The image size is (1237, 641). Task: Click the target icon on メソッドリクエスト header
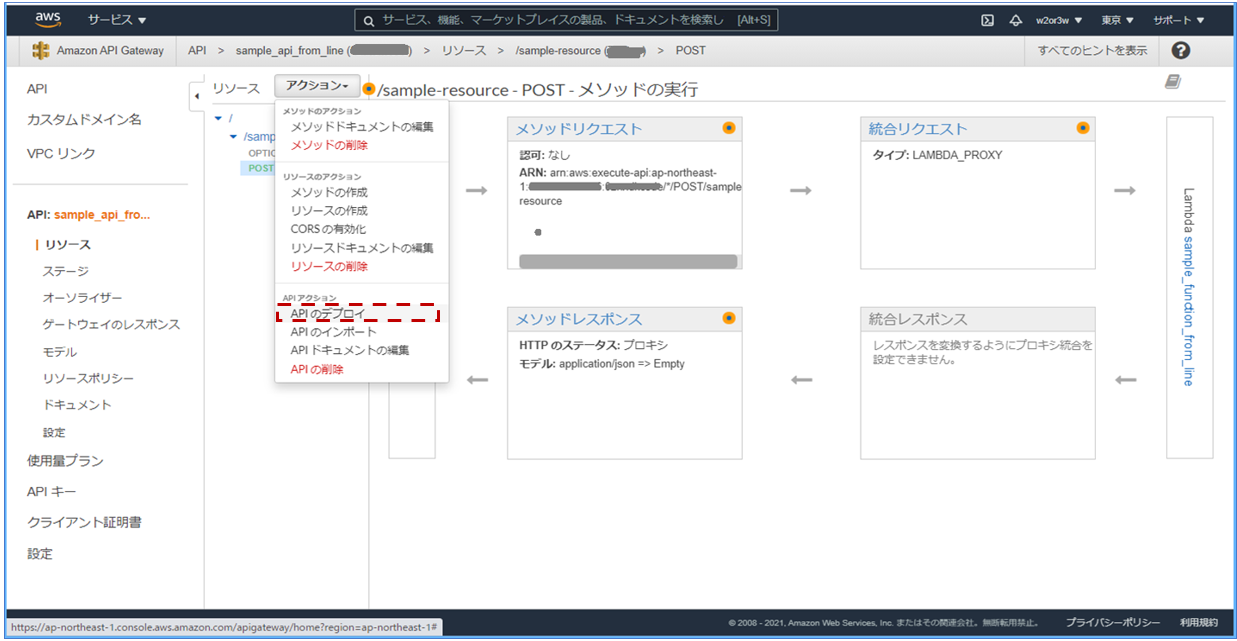pos(729,128)
